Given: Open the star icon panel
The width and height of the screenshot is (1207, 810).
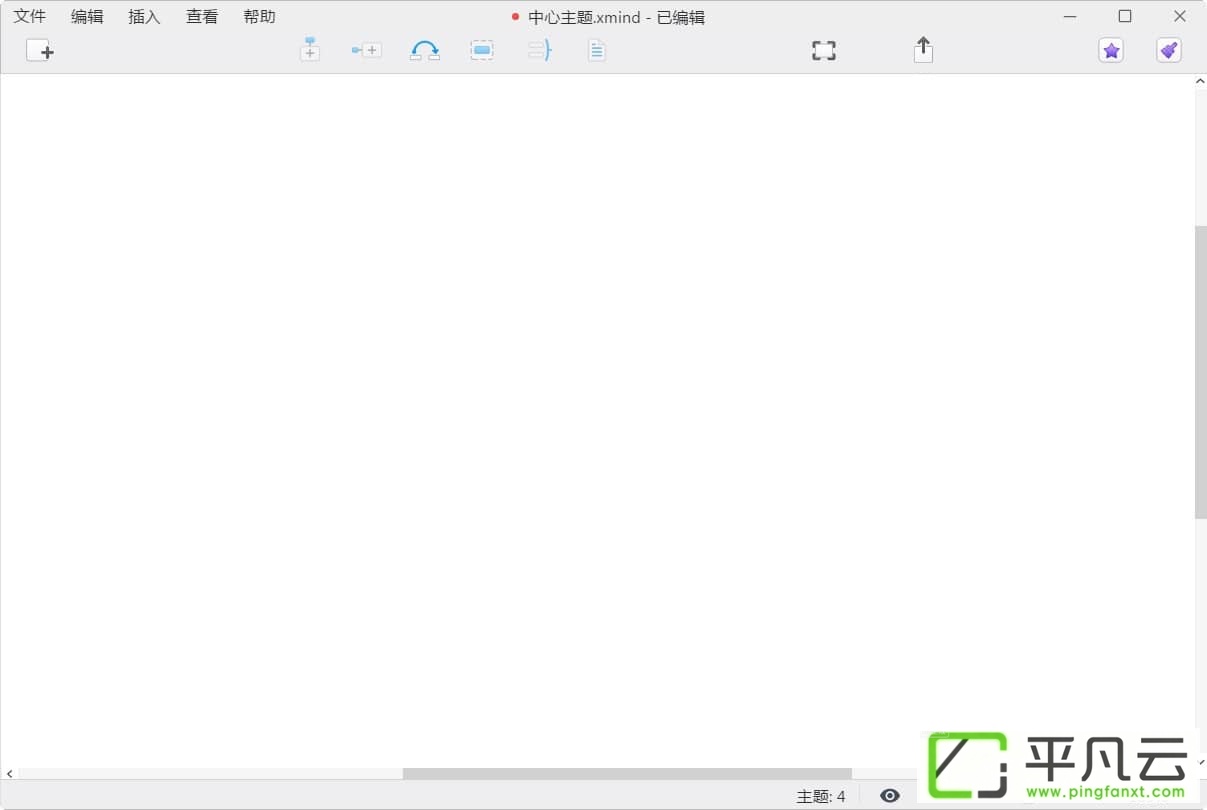Looking at the screenshot, I should (1111, 50).
